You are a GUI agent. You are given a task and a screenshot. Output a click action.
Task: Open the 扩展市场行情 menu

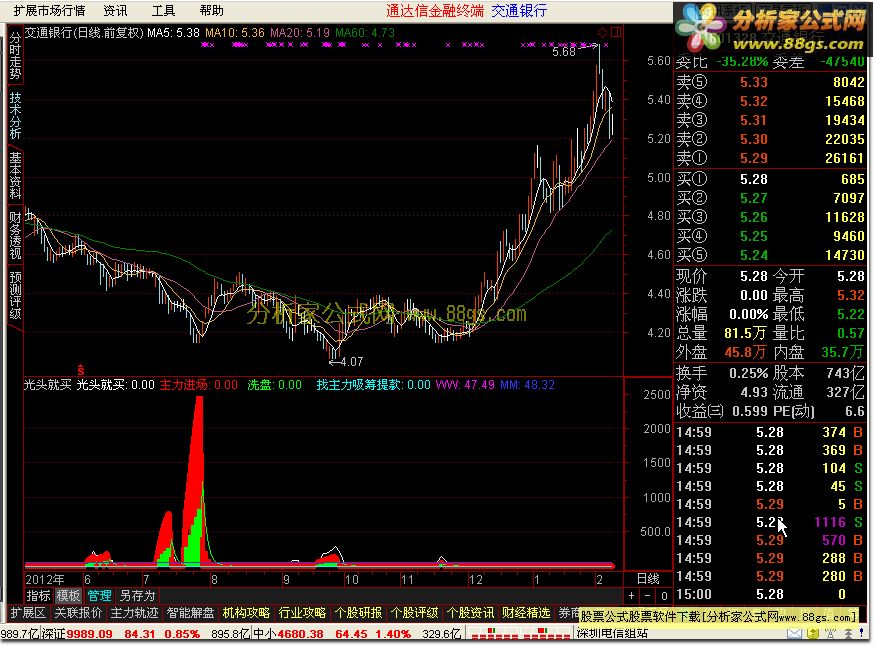[x=49, y=10]
